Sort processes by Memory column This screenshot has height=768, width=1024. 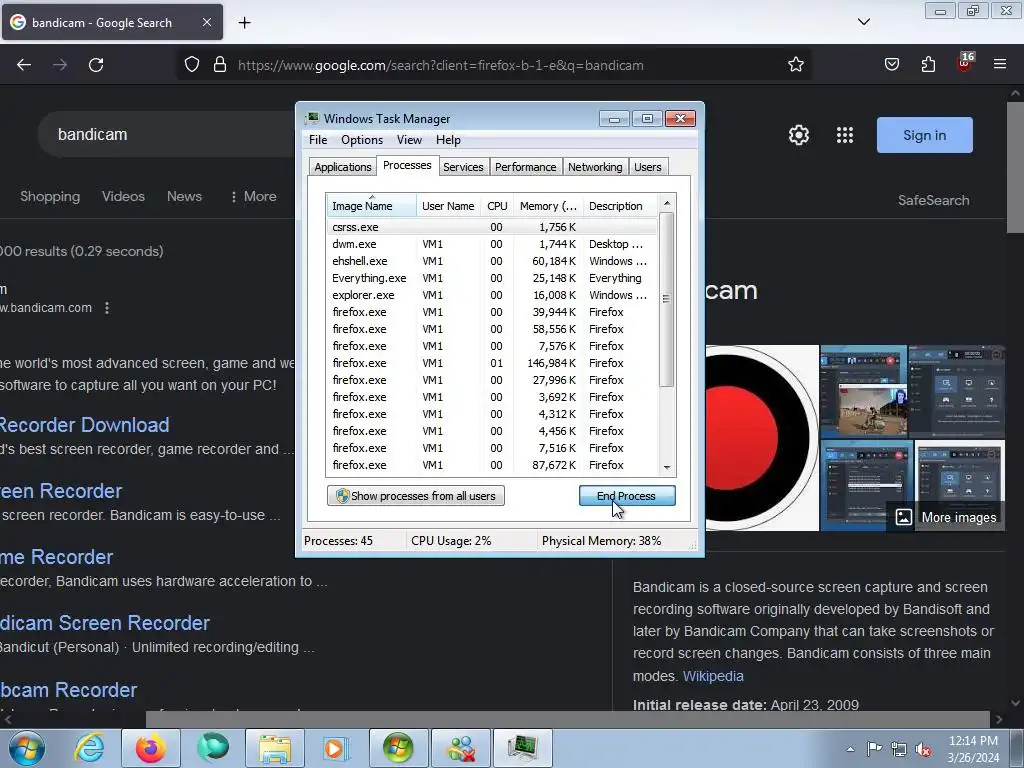pyautogui.click(x=548, y=206)
